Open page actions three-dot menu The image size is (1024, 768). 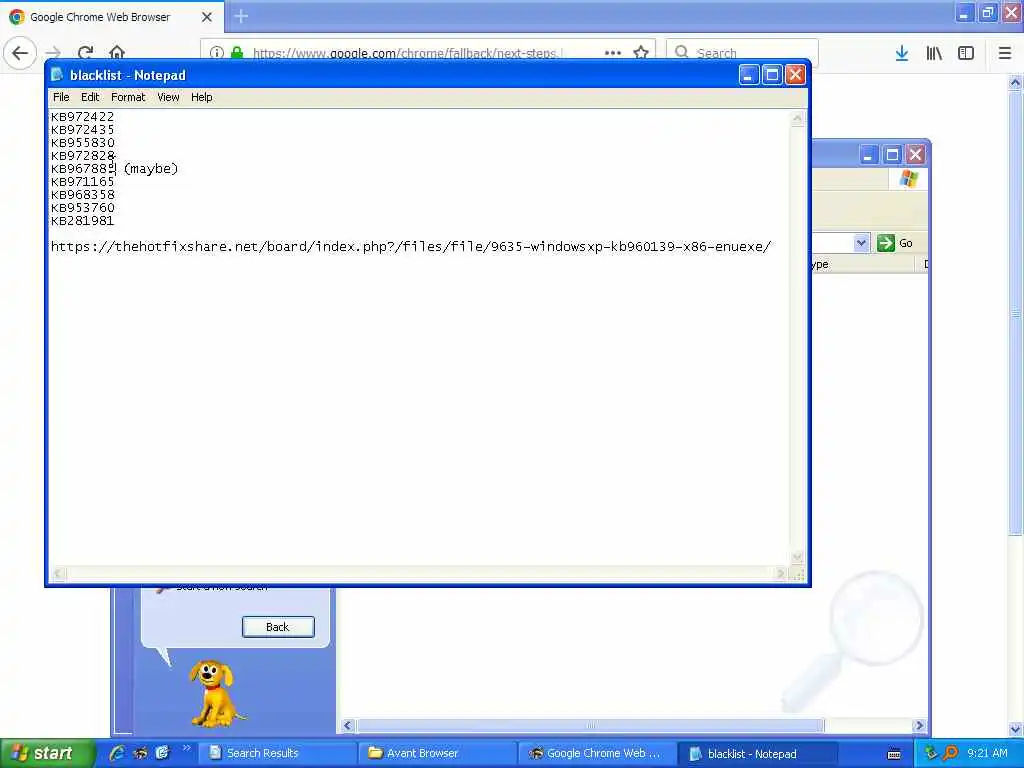click(613, 53)
